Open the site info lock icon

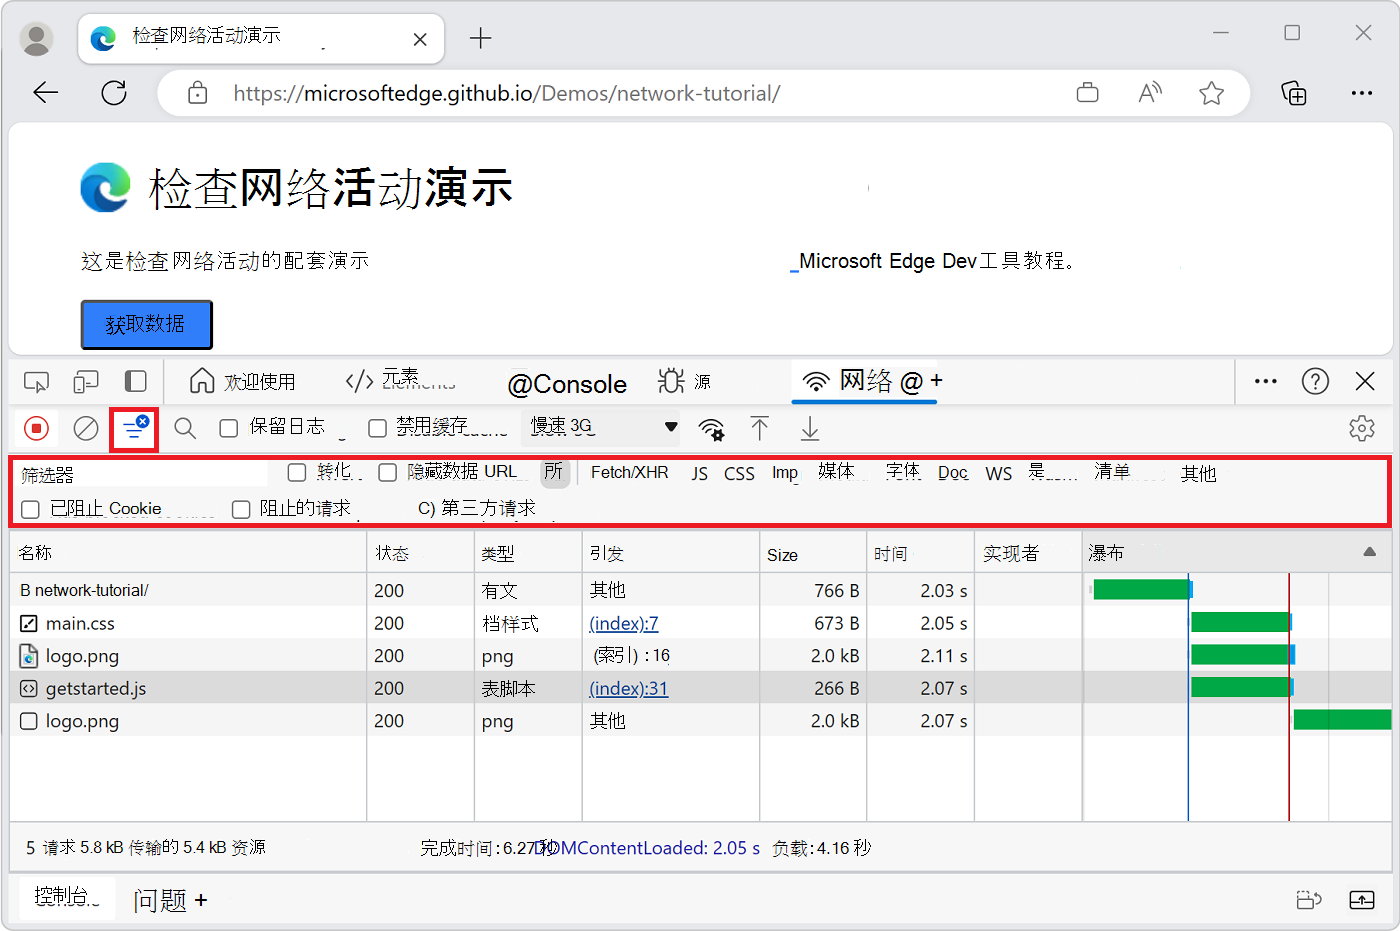coord(198,93)
